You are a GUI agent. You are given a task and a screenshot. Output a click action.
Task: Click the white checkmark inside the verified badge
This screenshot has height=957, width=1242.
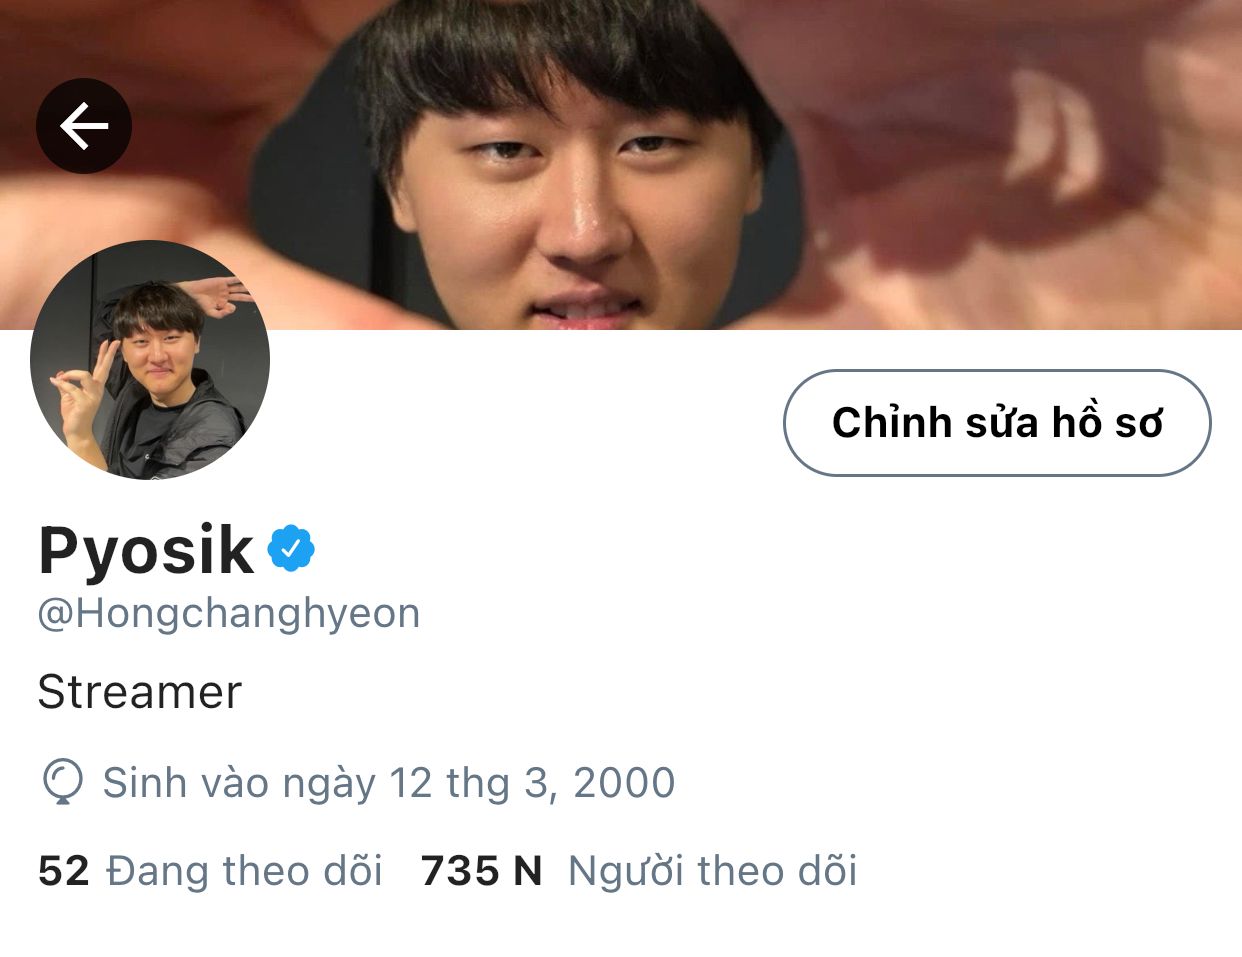click(x=291, y=548)
